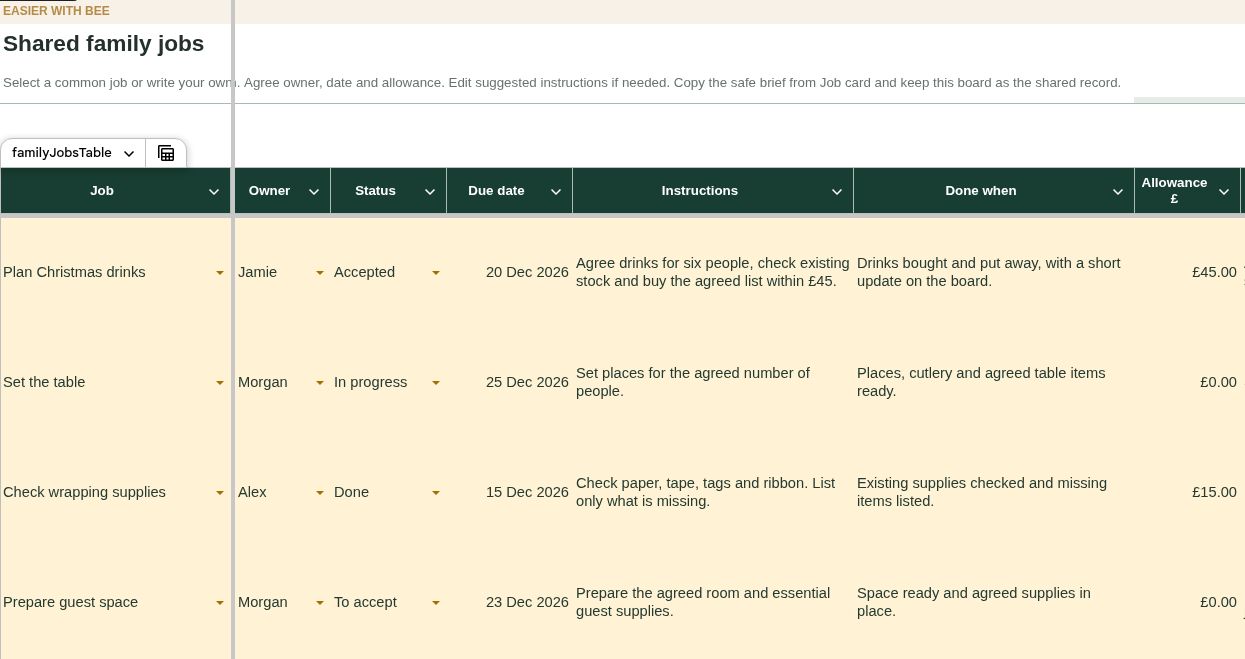Select the Due date column header
Screen dimensions: 1245x659
[x=509, y=191]
